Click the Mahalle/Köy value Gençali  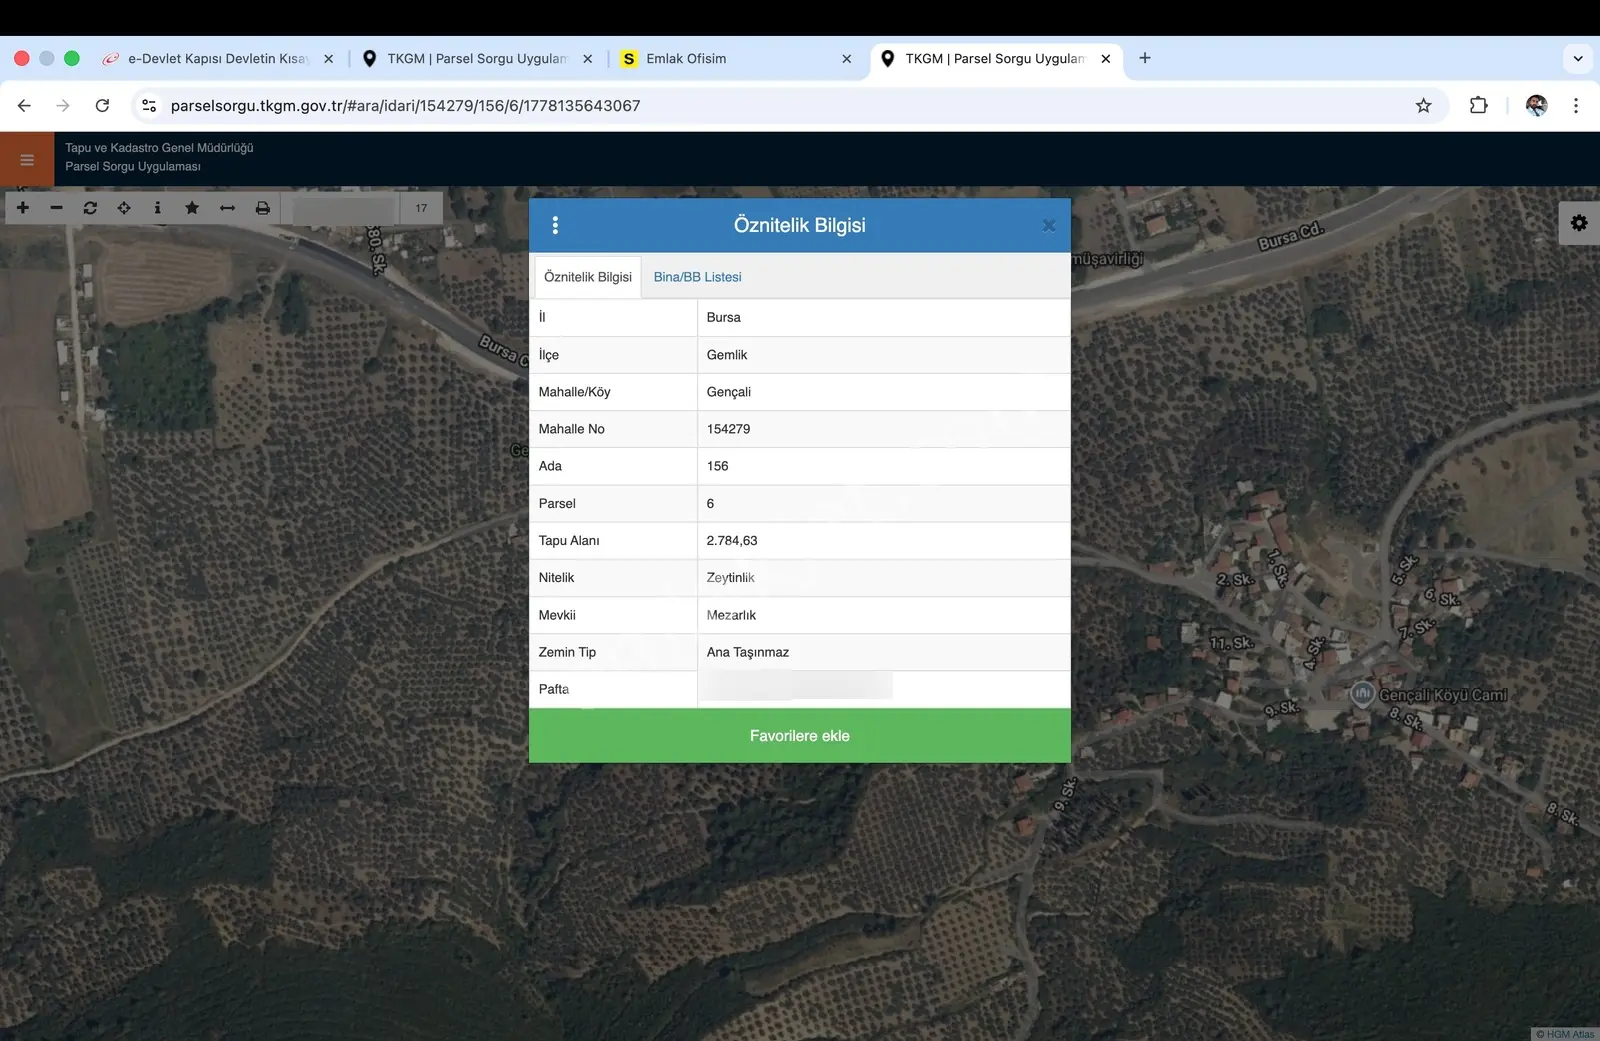[729, 392]
